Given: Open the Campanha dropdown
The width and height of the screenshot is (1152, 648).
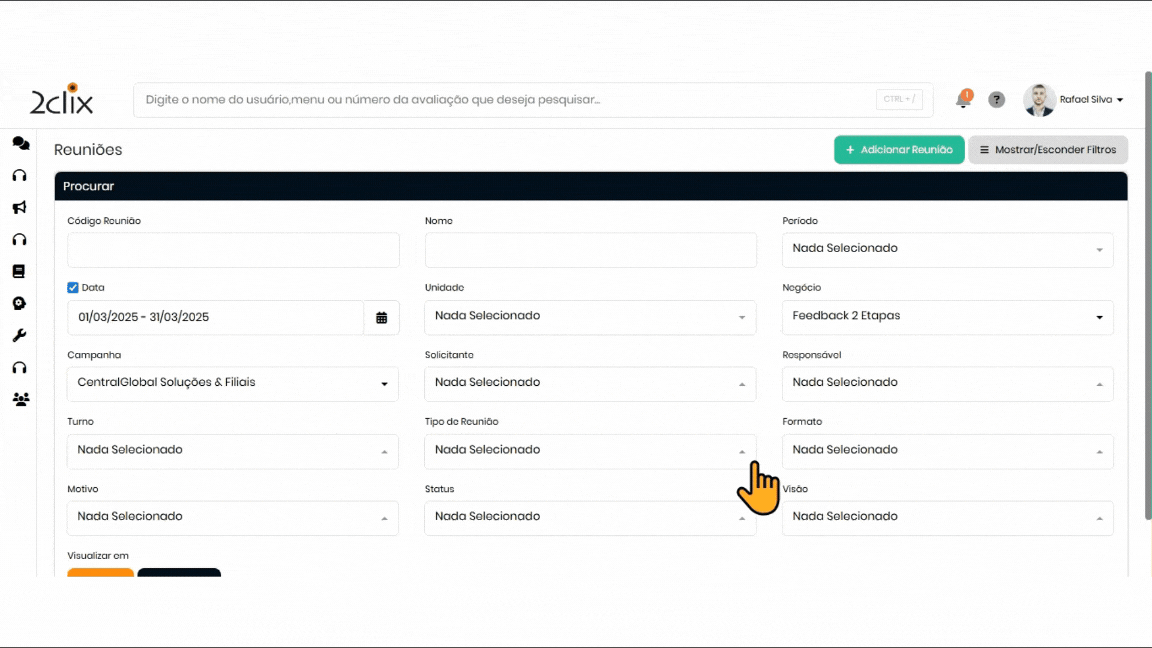Looking at the screenshot, I should tap(232, 383).
